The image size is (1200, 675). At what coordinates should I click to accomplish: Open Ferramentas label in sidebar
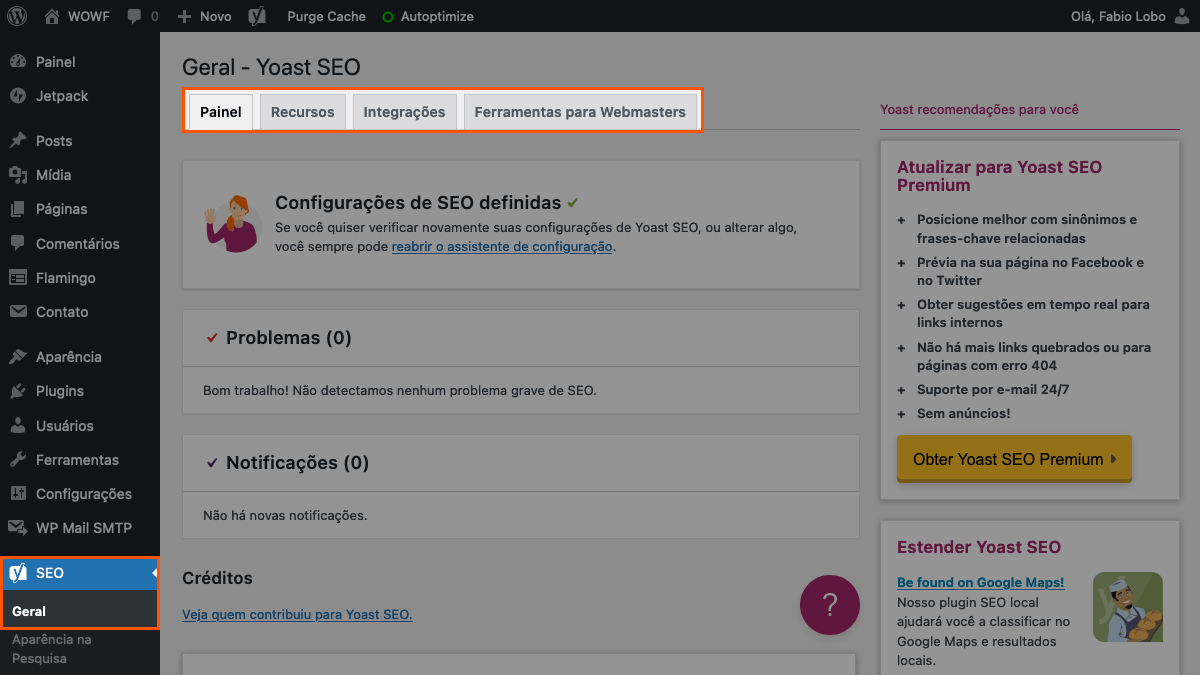(x=77, y=460)
